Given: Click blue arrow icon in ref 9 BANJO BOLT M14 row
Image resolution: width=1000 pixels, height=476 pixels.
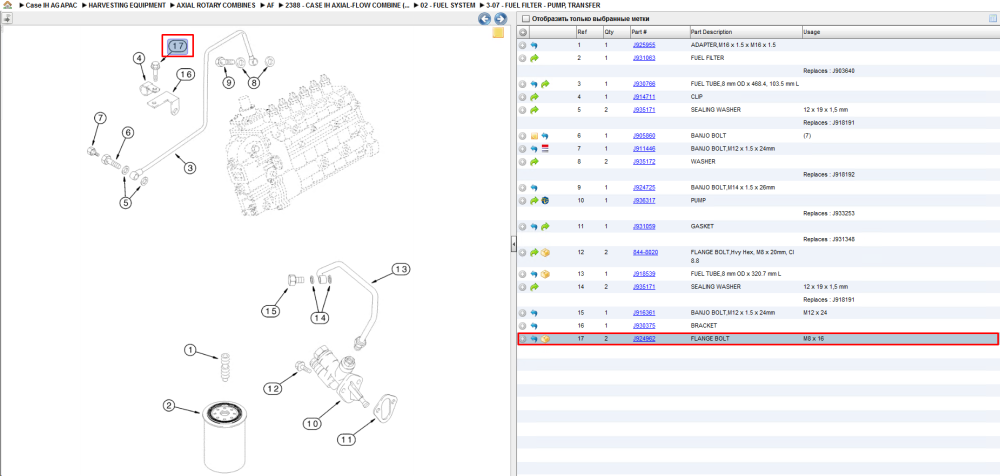Looking at the screenshot, I should pos(534,188).
